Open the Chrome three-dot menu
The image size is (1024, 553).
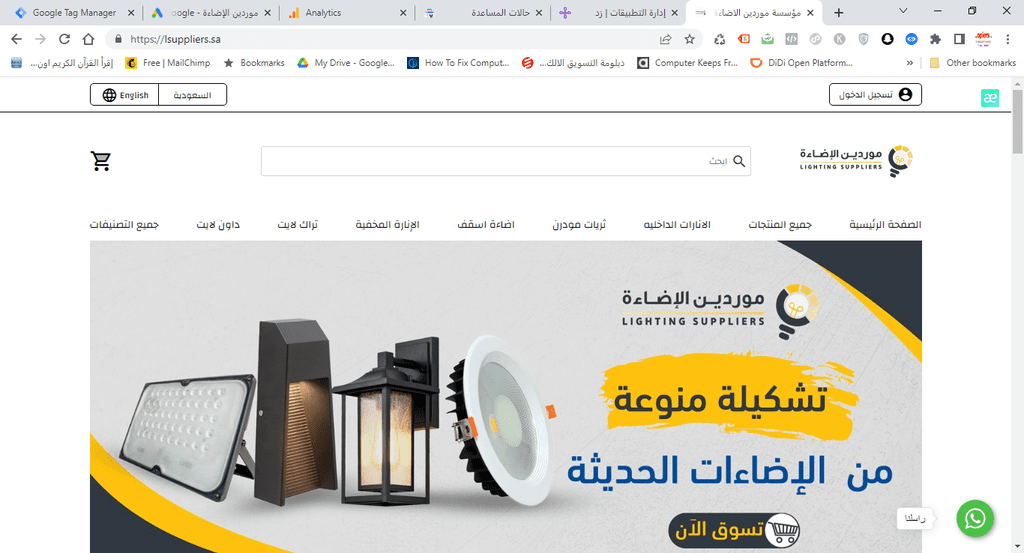coord(1008,39)
